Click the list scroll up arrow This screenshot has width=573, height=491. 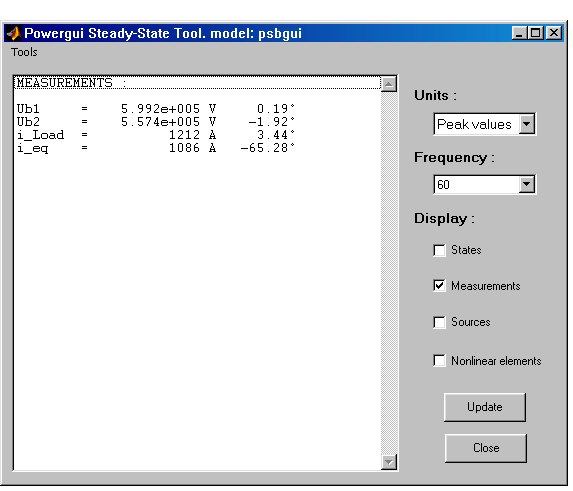[389, 84]
